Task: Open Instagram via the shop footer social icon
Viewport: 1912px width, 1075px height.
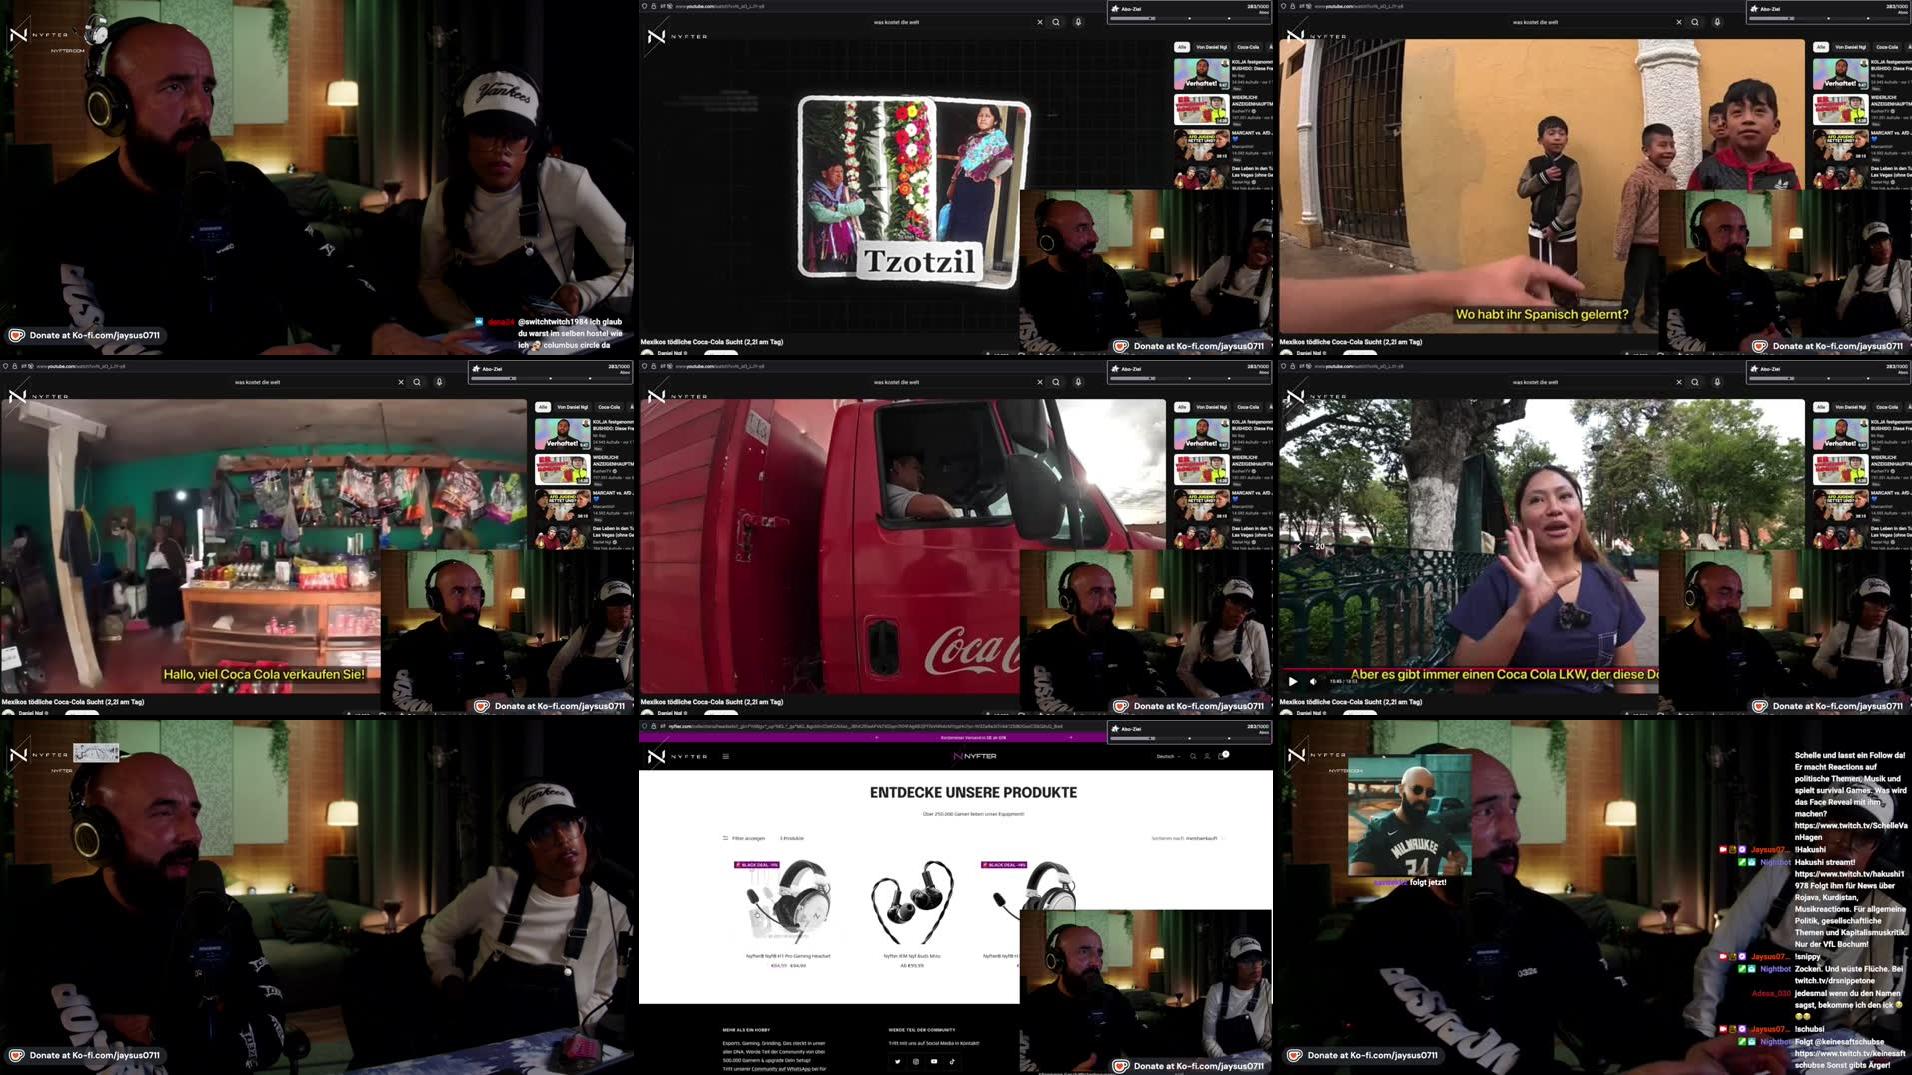Action: coord(916,1061)
